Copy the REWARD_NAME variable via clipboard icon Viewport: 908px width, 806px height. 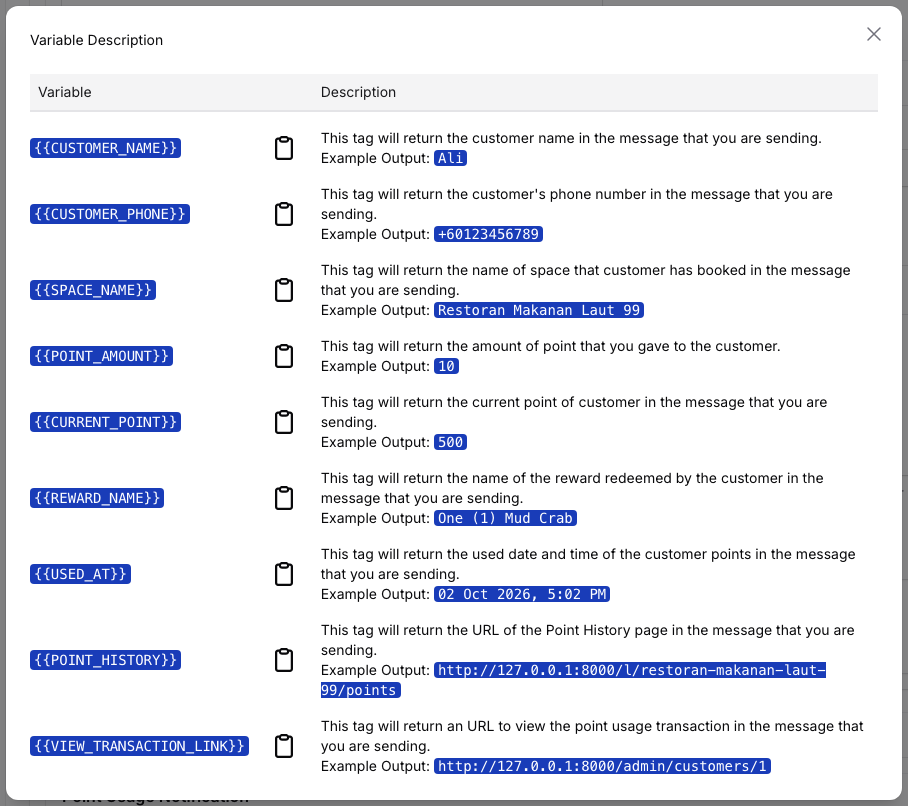(284, 498)
